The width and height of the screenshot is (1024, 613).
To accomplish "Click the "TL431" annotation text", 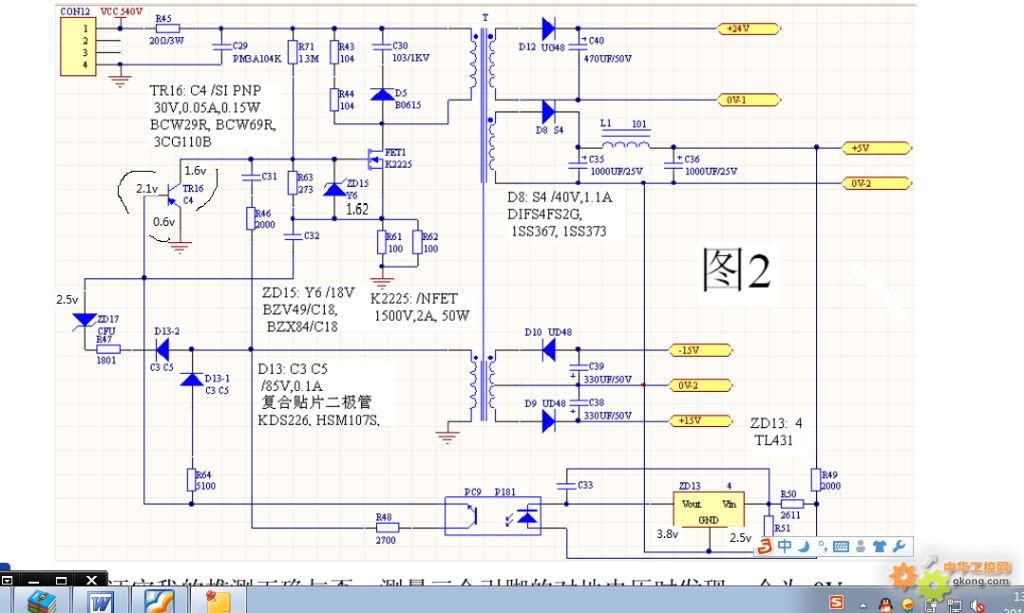I will pyautogui.click(x=774, y=441).
